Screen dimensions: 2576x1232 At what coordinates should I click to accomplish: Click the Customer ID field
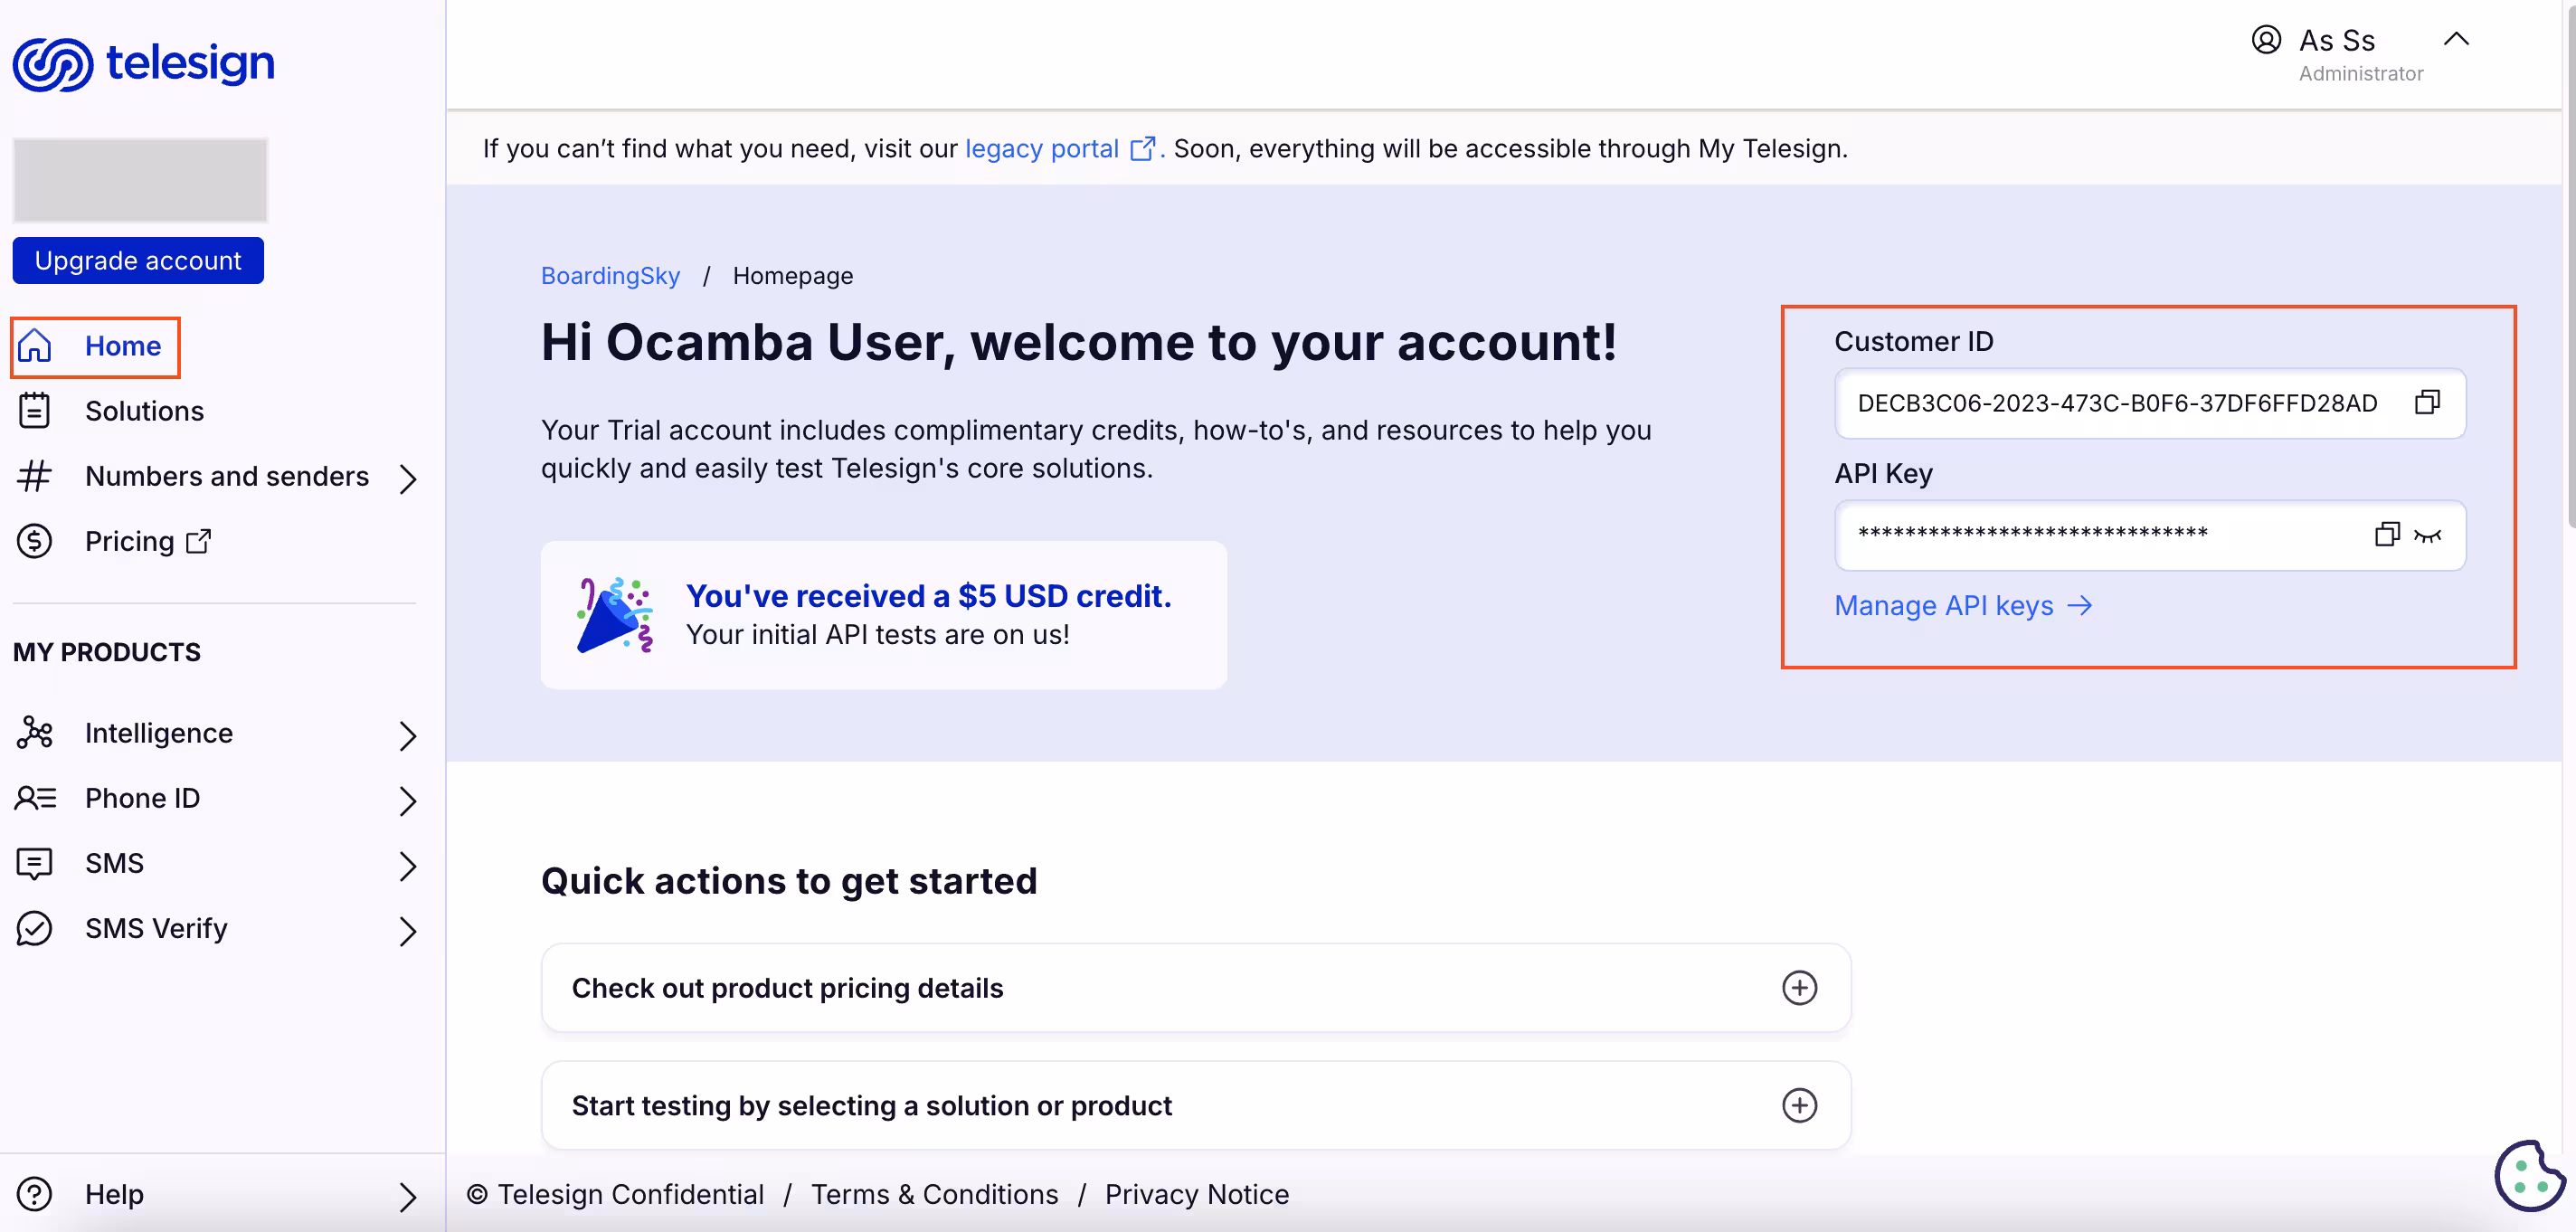click(x=2116, y=403)
